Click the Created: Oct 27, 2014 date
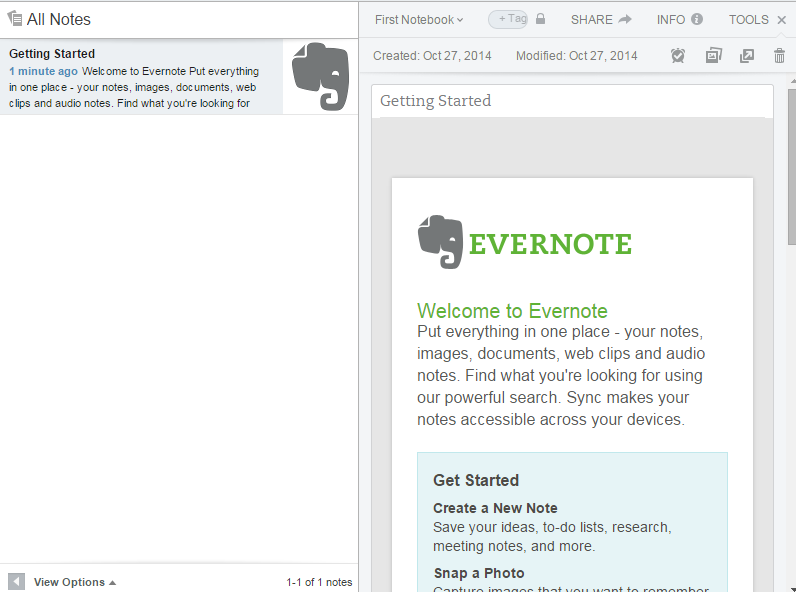The image size is (796, 592). click(432, 56)
